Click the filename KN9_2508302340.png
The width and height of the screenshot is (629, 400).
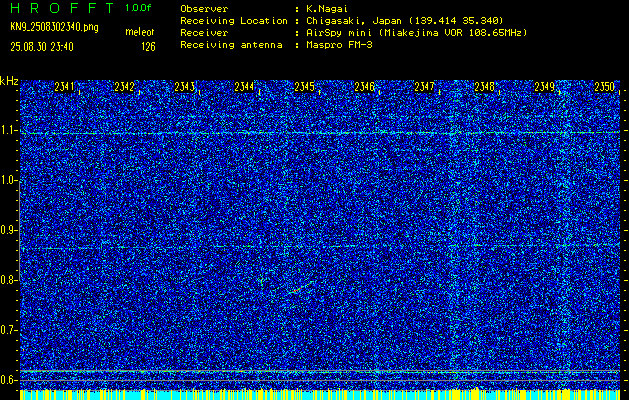point(54,27)
